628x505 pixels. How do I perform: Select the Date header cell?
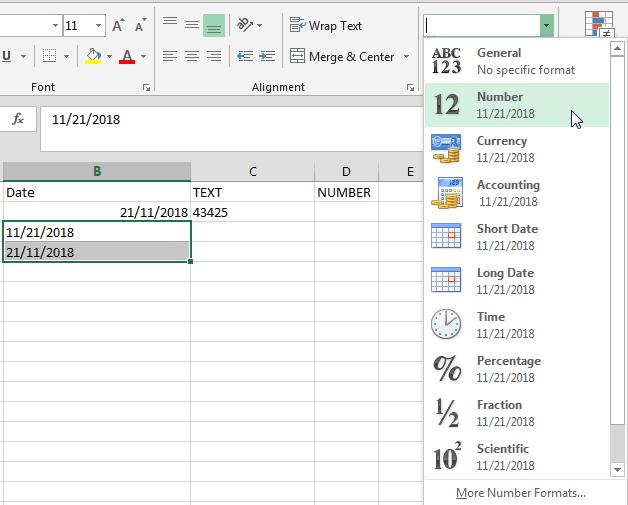[97, 192]
